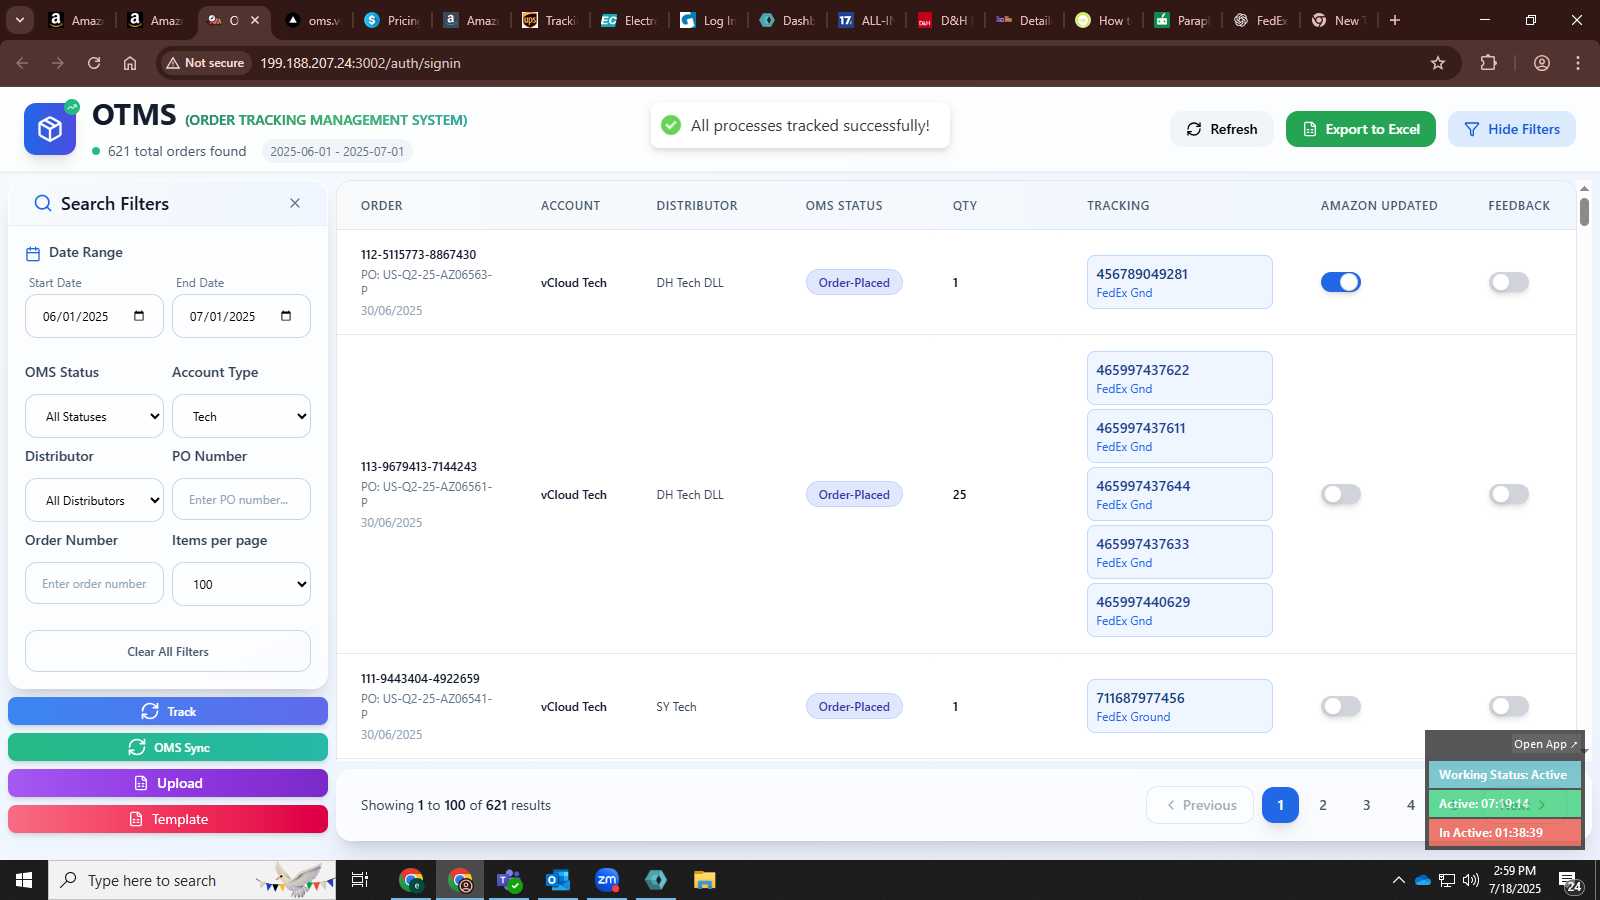Viewport: 1600px width, 900px height.
Task: Switch to the oms.v browser tab
Action: [x=313, y=20]
